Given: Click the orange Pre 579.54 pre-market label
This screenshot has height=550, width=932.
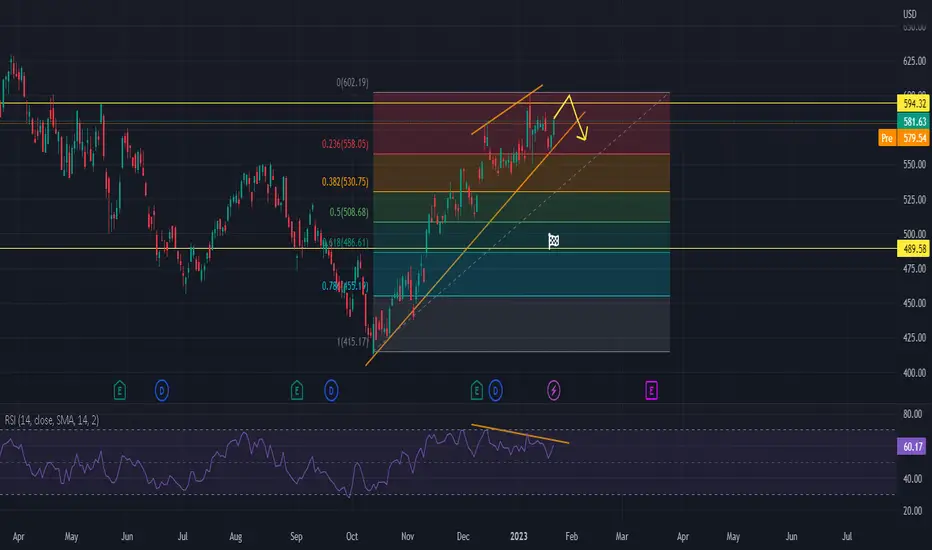Looking at the screenshot, I should pyautogui.click(x=904, y=138).
